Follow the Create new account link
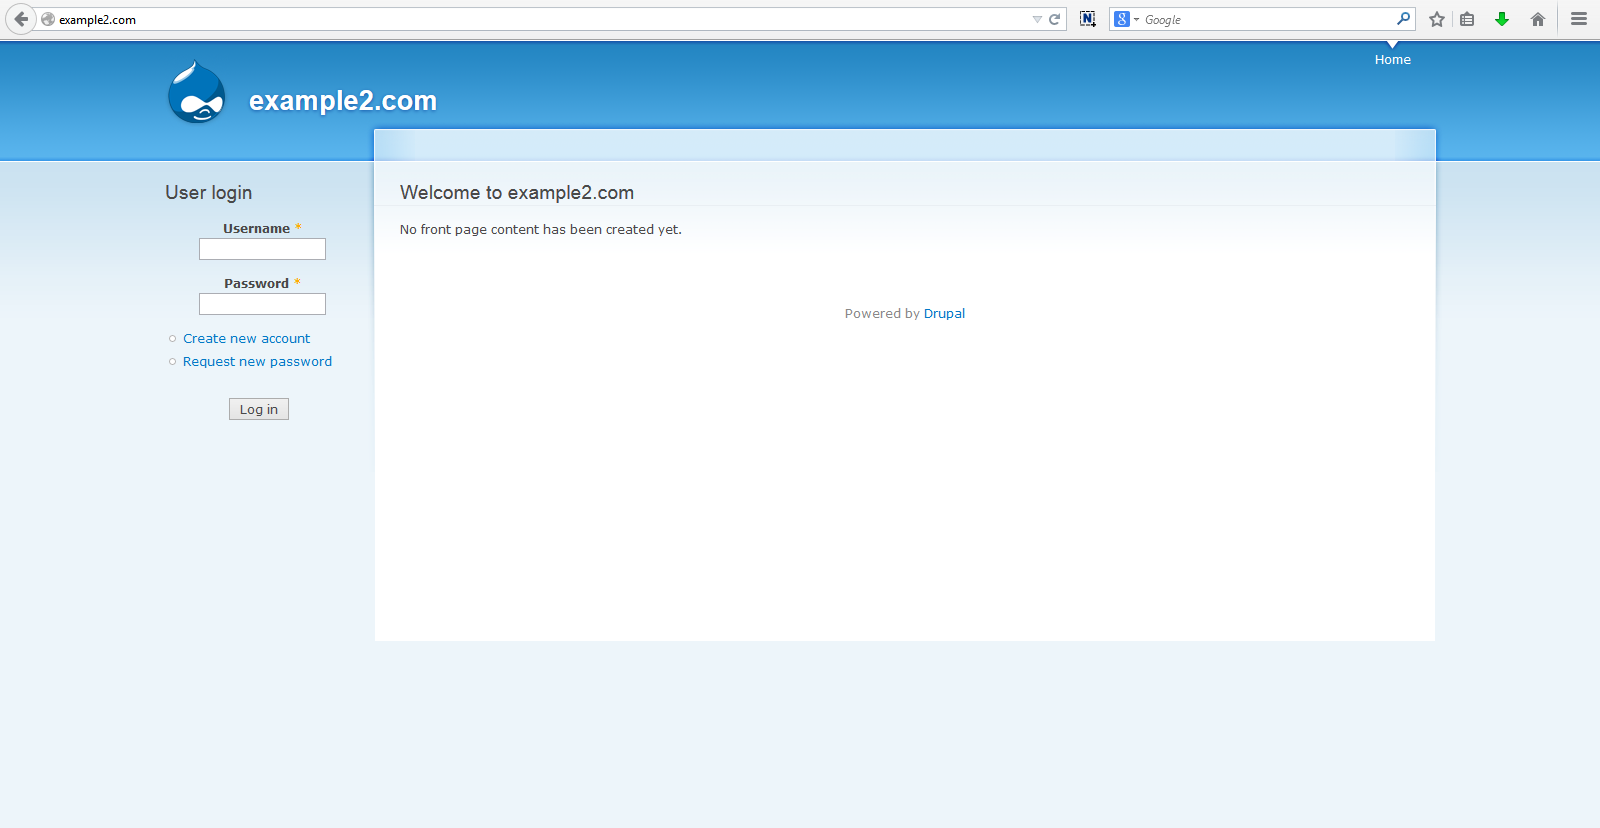1600x828 pixels. [x=246, y=339]
